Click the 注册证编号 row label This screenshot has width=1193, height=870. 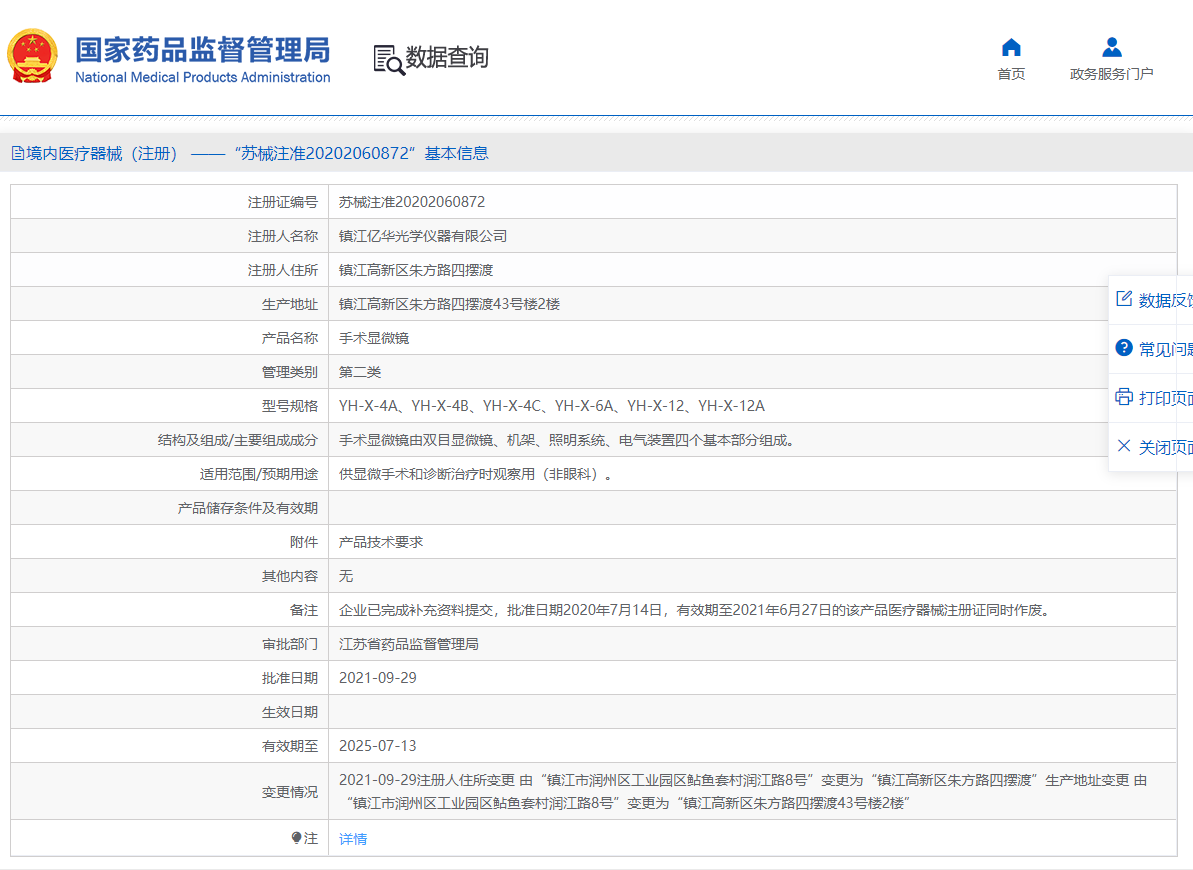(x=282, y=202)
